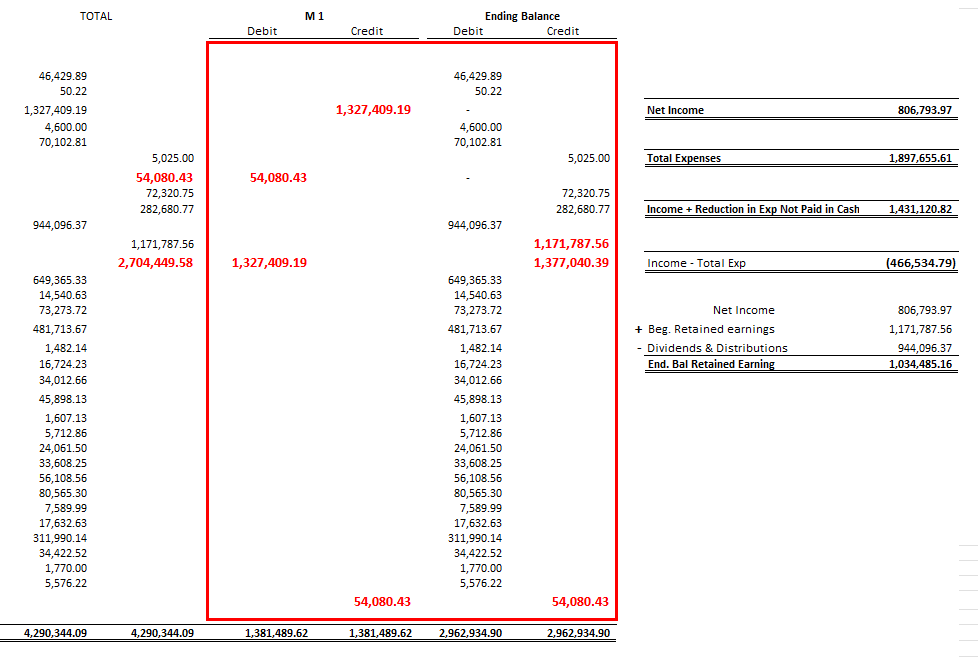Select Ending Balance Debit total 2,962,934.90
978x660 pixels.
point(470,633)
